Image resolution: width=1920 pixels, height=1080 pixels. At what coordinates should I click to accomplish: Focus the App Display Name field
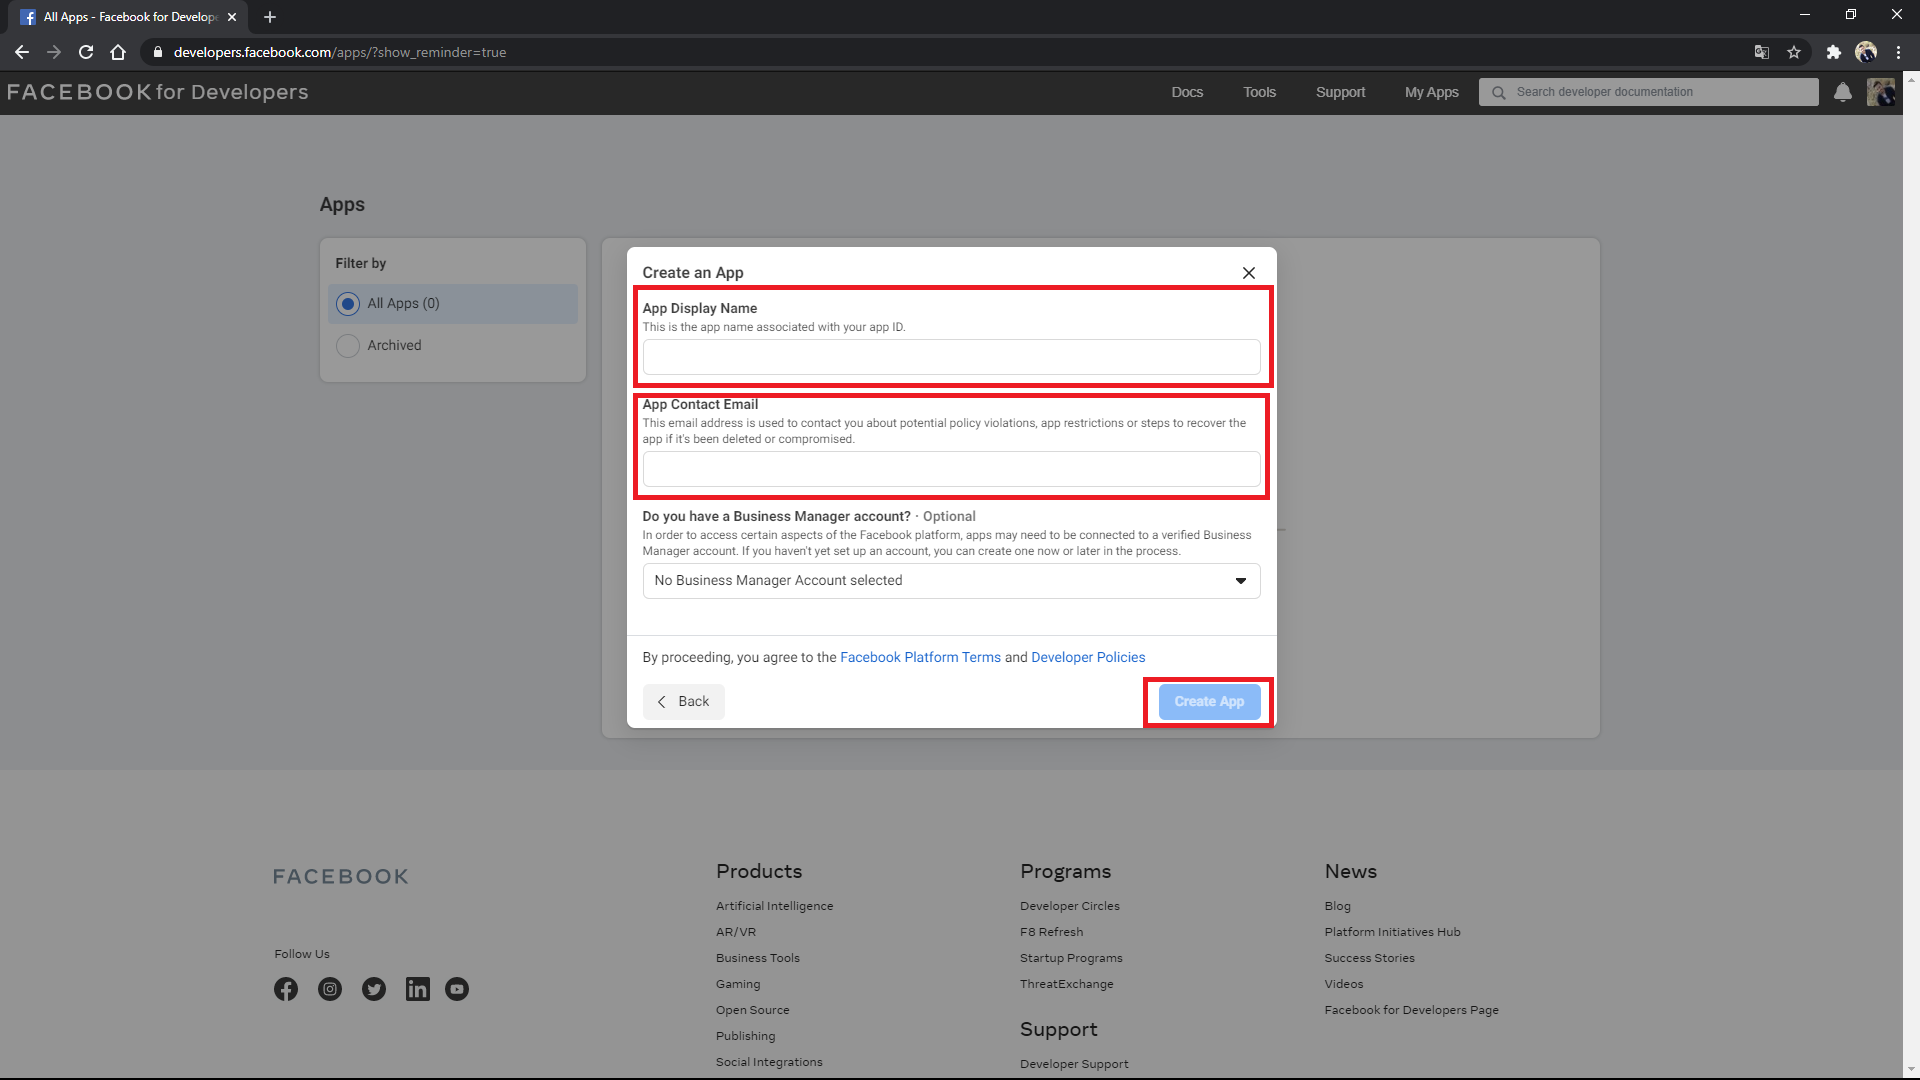tap(951, 357)
